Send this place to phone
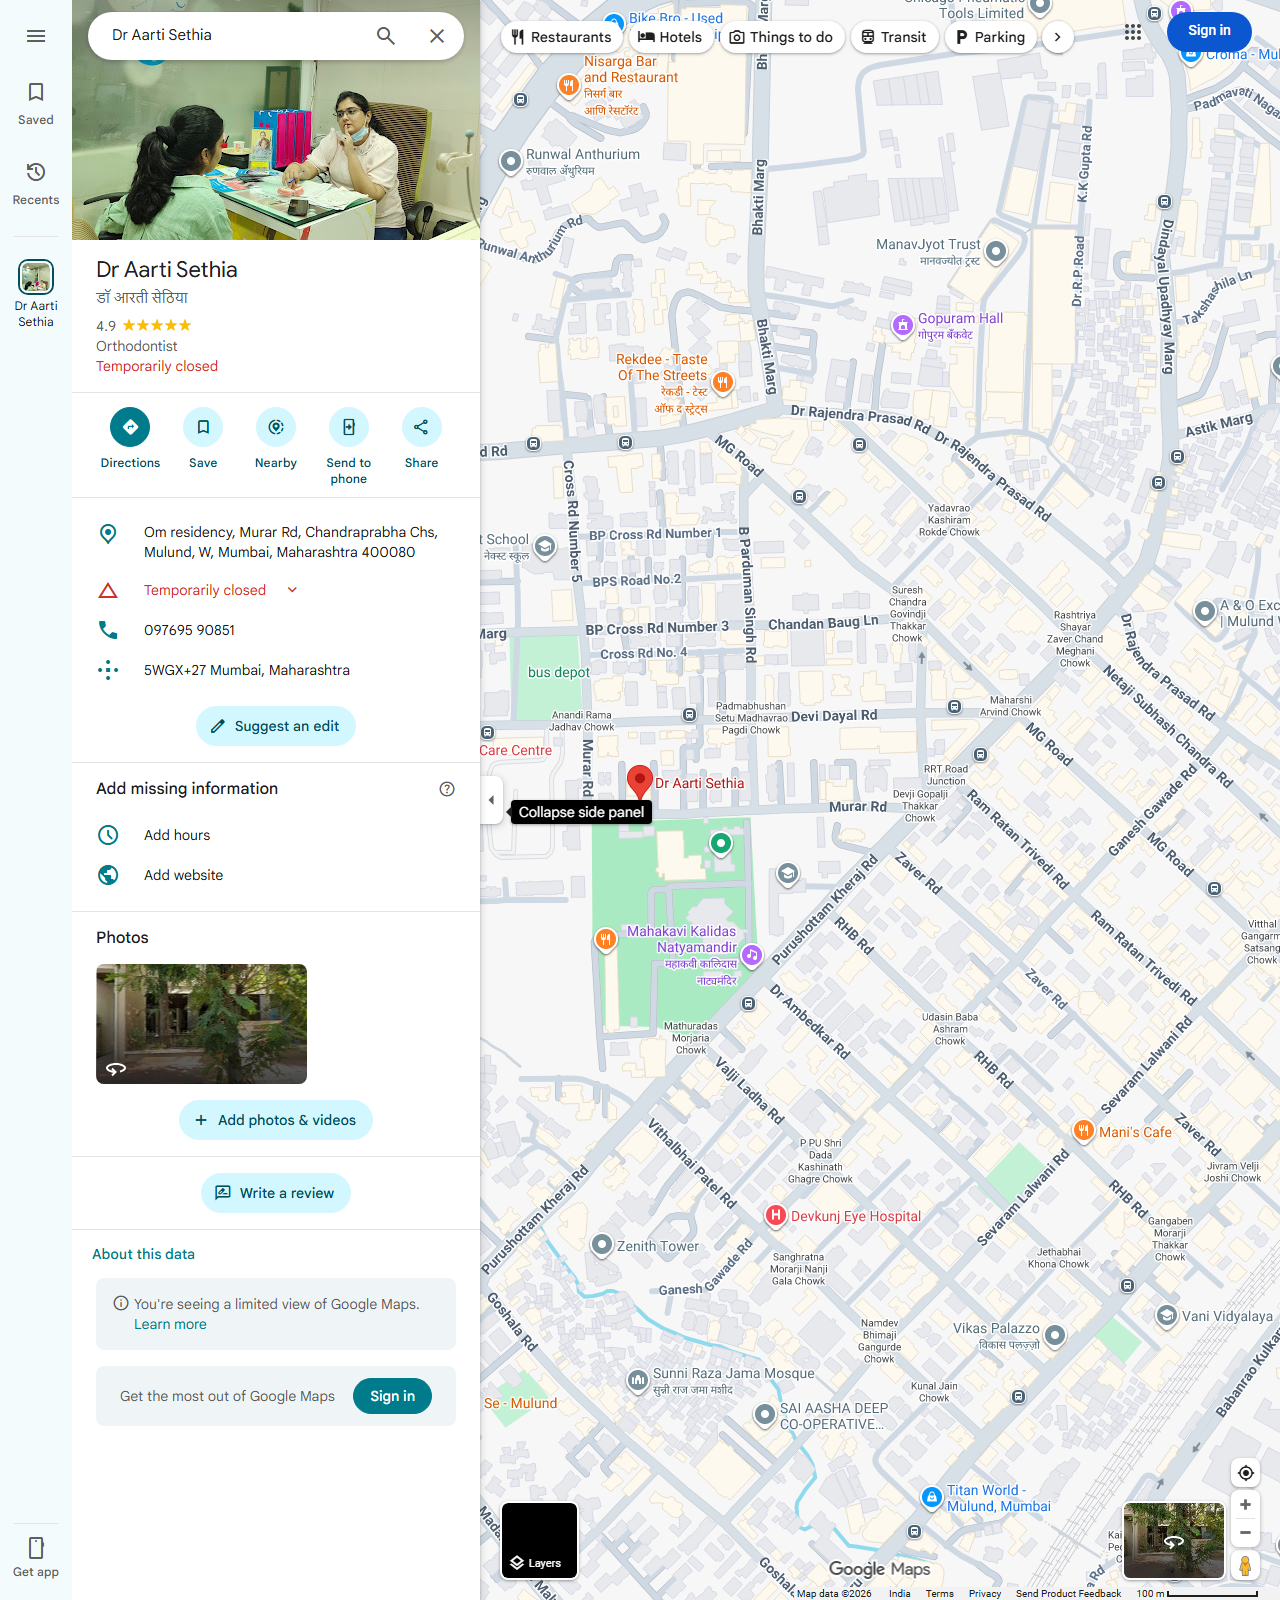Image resolution: width=1280 pixels, height=1600 pixels. (349, 447)
